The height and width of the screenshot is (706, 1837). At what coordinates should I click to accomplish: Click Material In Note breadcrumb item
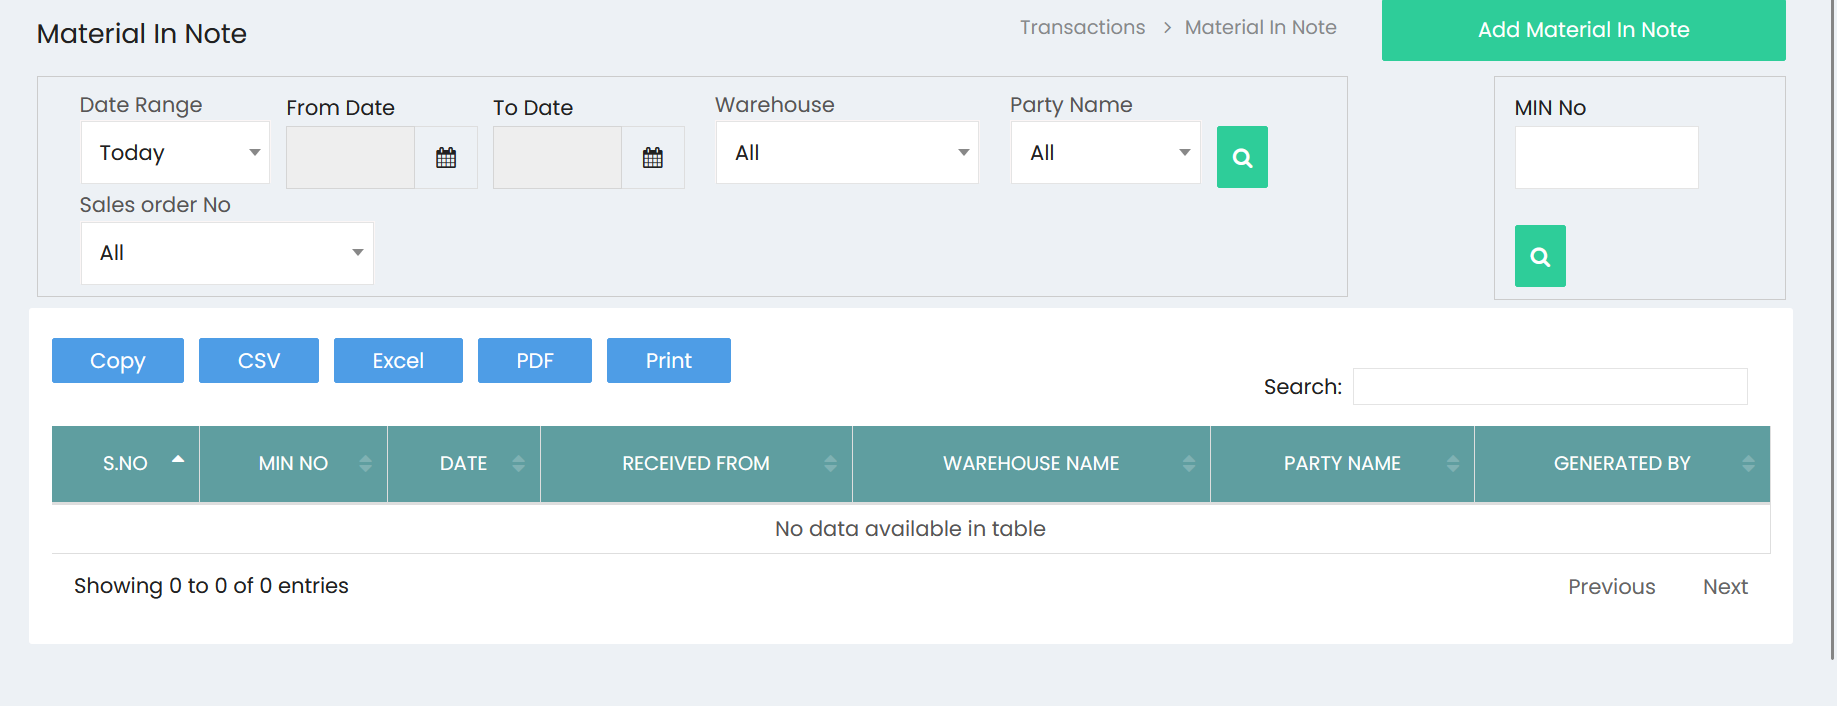pyautogui.click(x=1261, y=28)
